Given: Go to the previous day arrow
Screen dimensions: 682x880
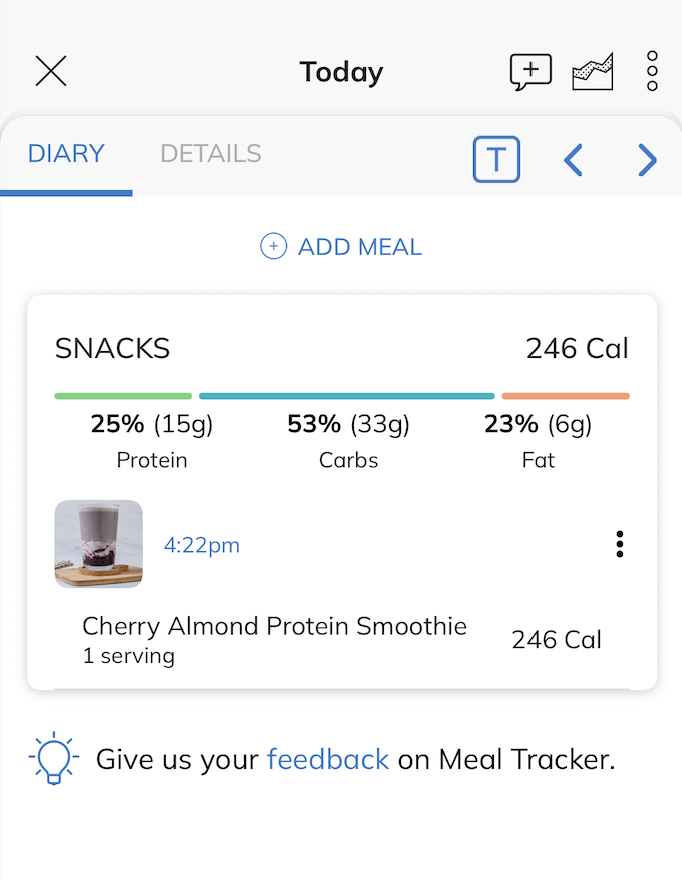Looking at the screenshot, I should click(x=573, y=160).
